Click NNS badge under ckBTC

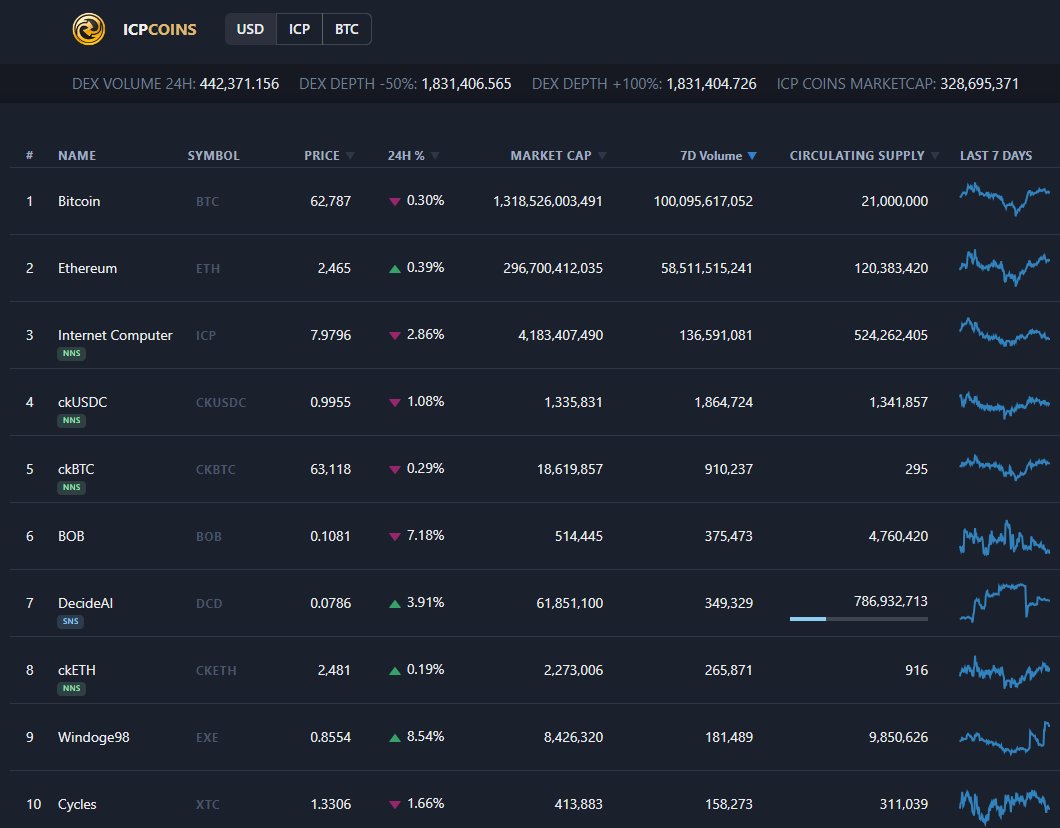pos(71,487)
